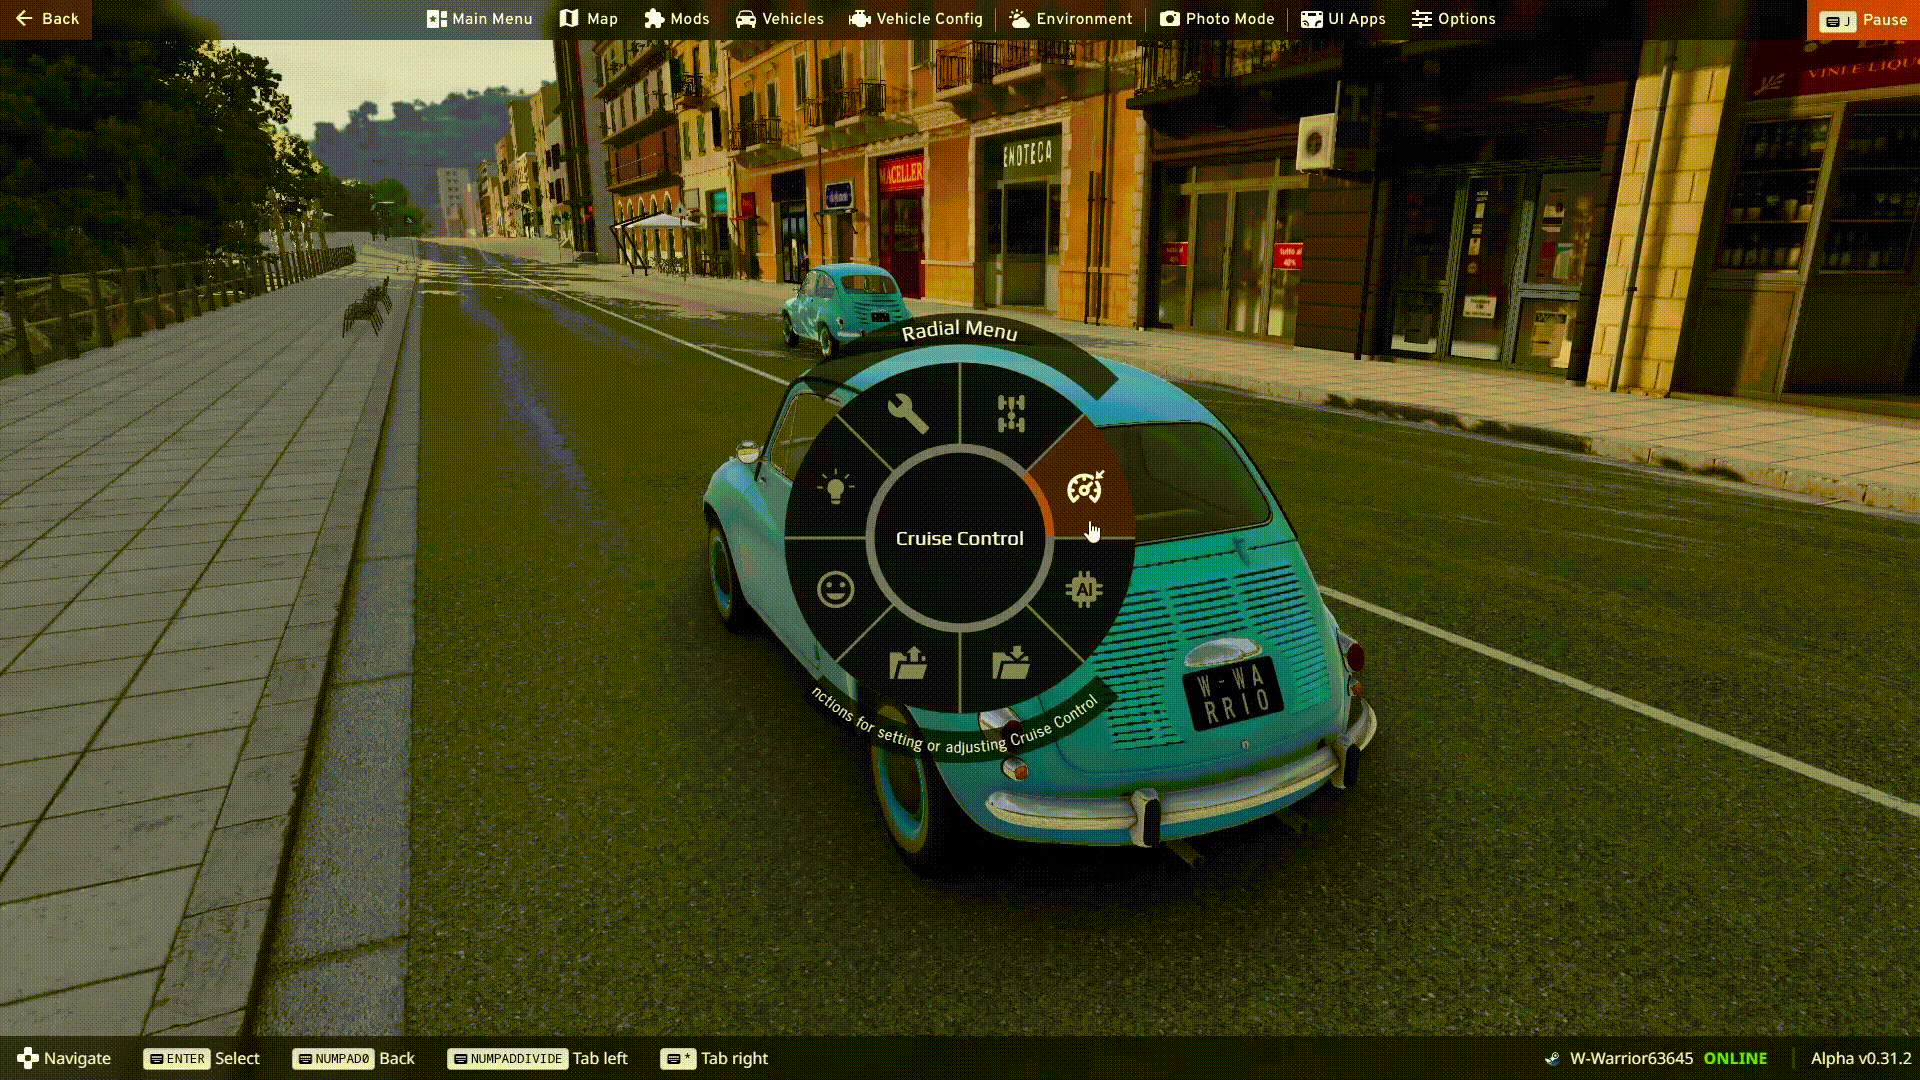Open the AI chip segment in radial menu
1920x1080 pixels.
tap(1084, 590)
